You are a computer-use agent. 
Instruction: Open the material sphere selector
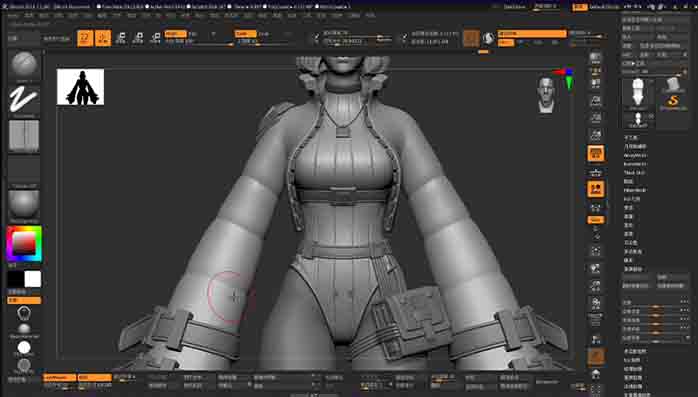24,205
